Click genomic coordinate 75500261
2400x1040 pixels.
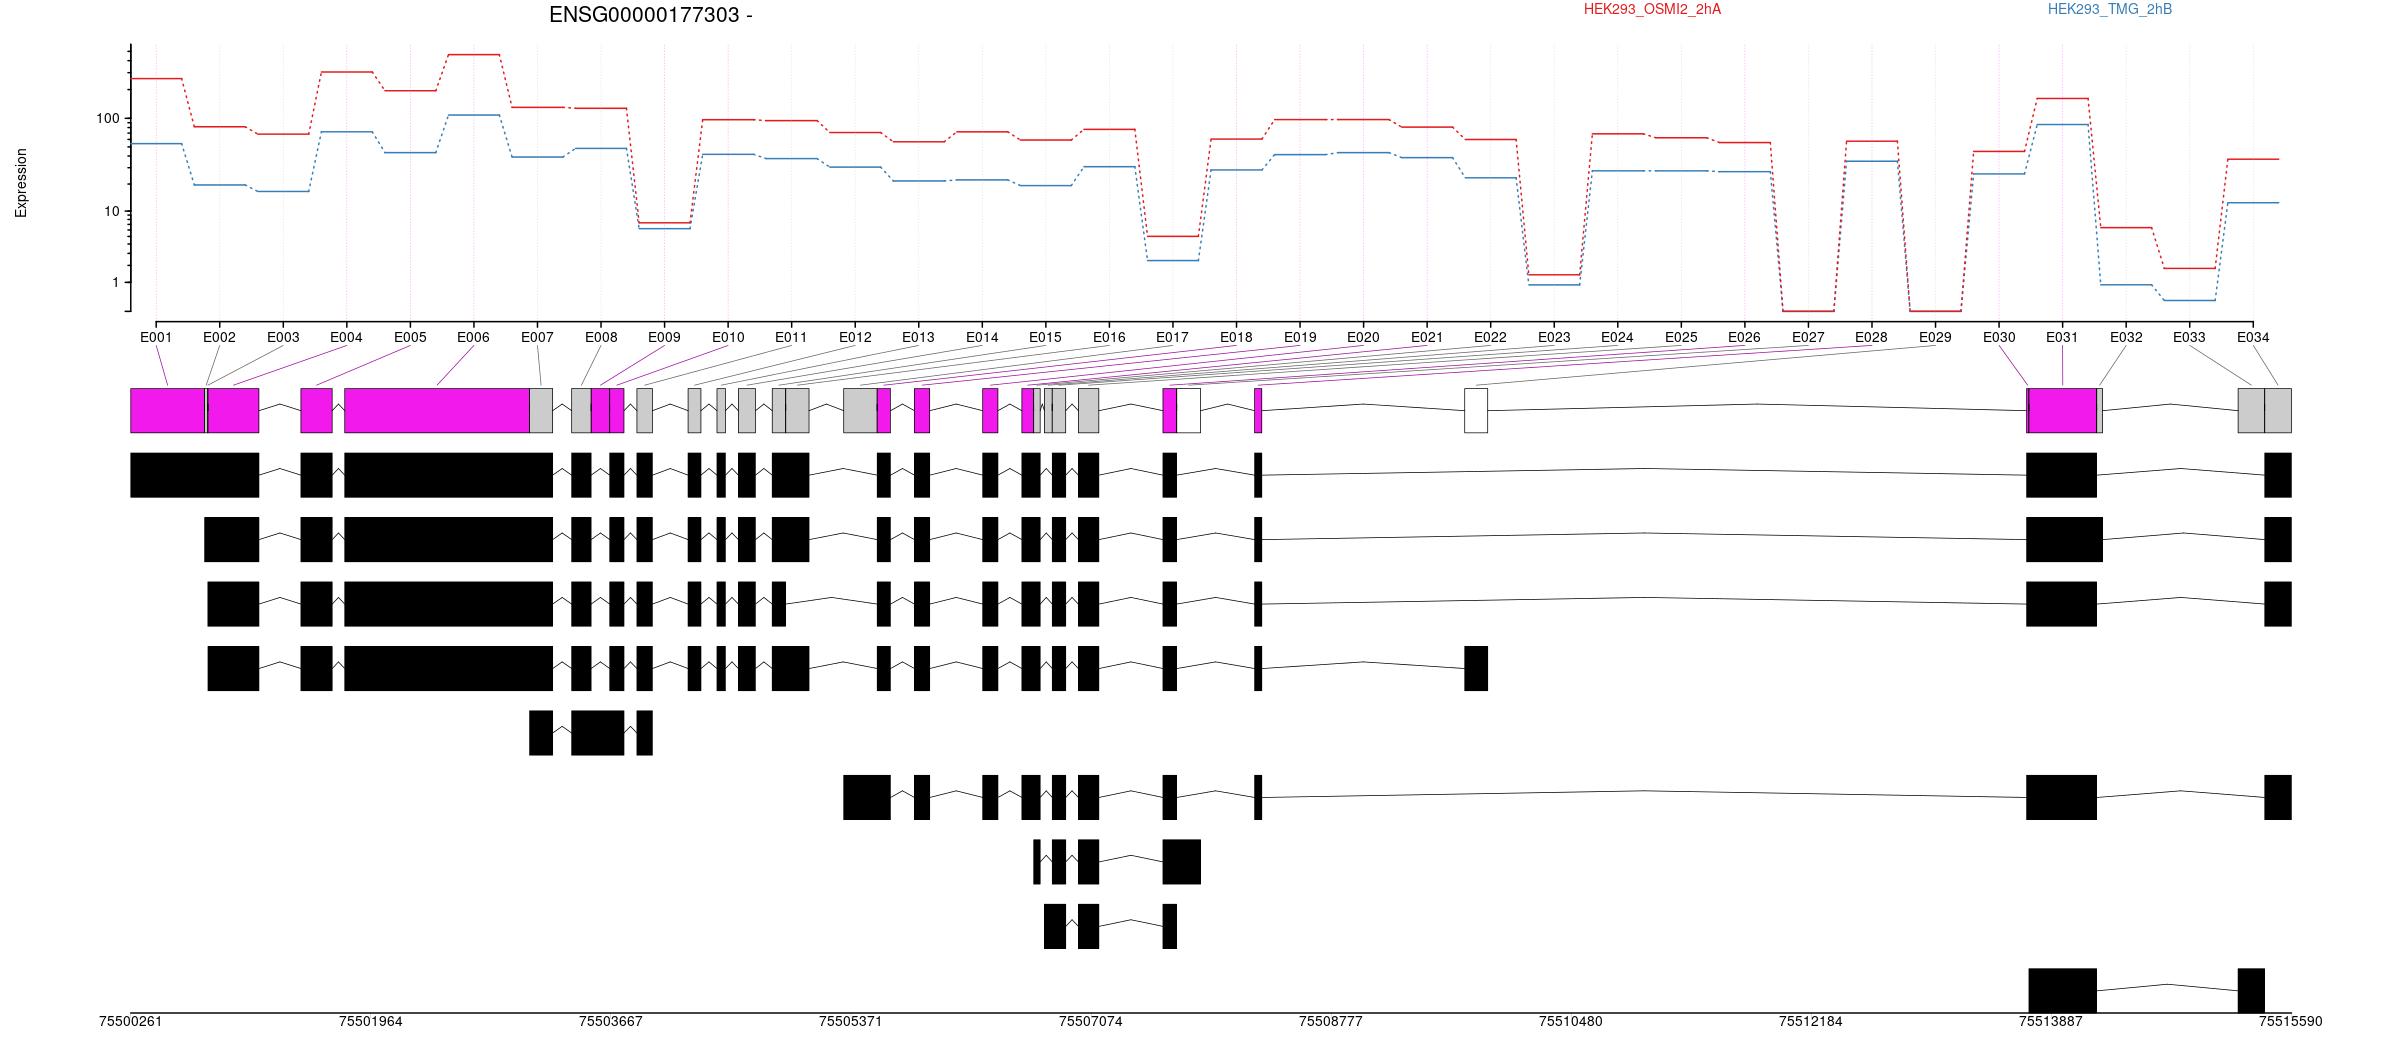(x=131, y=1021)
